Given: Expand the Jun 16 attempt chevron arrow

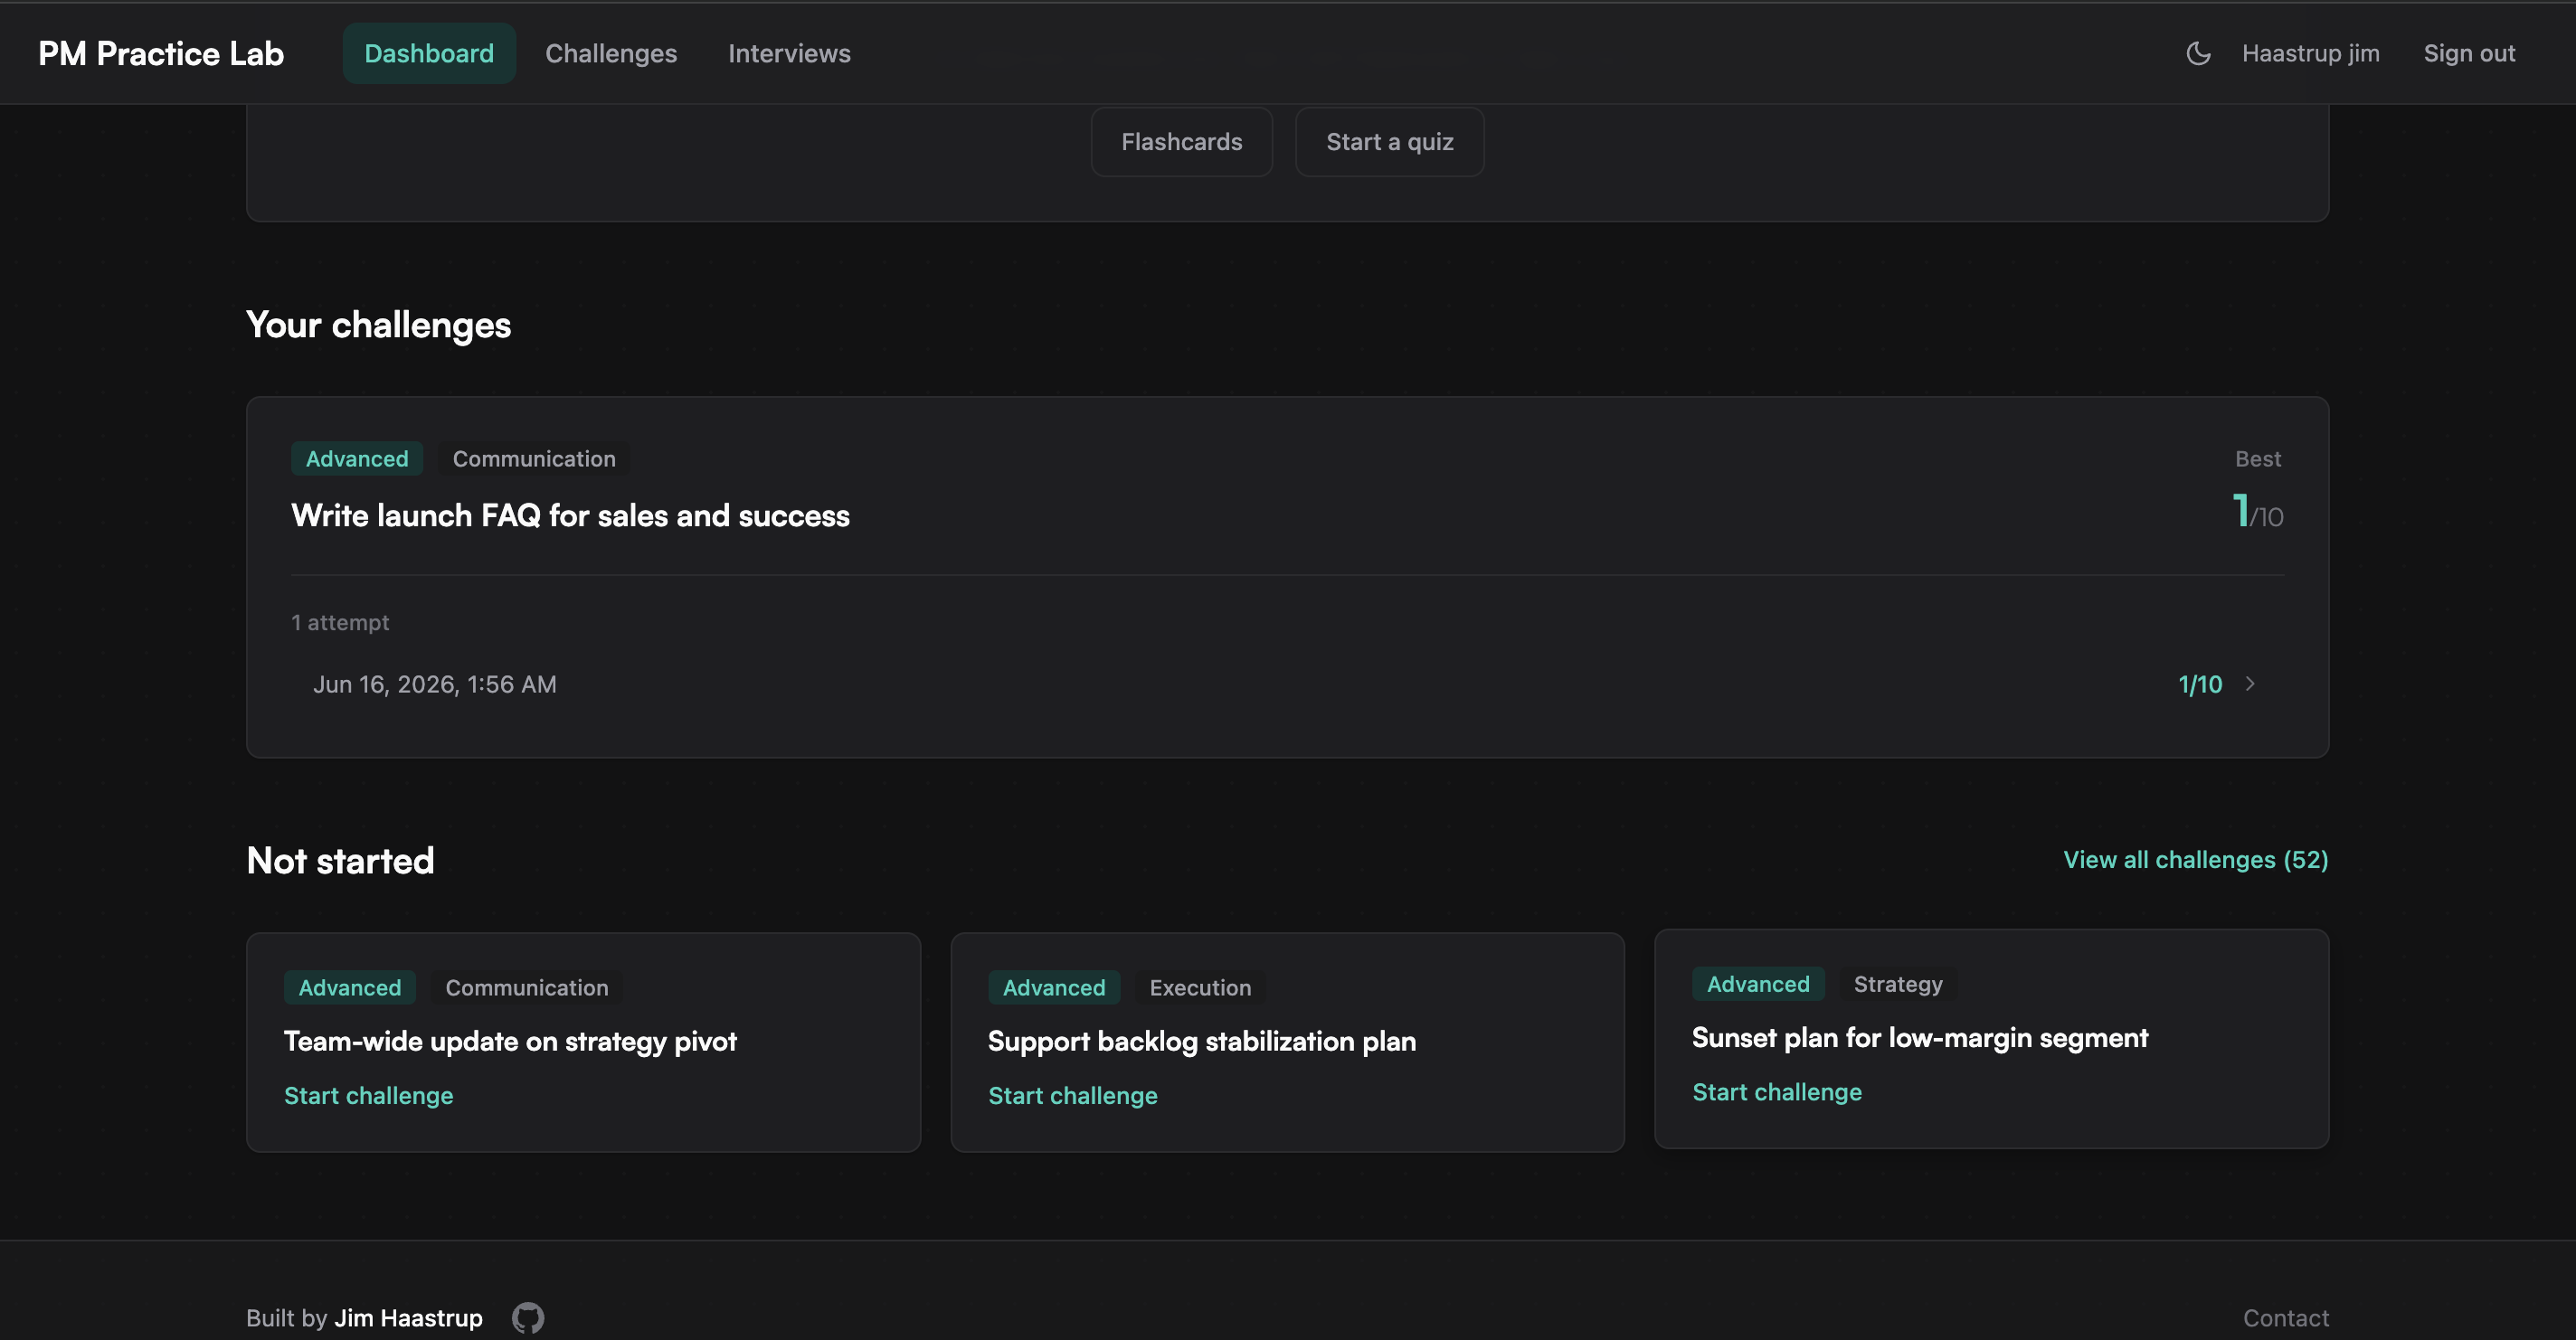Looking at the screenshot, I should pyautogui.click(x=2250, y=684).
